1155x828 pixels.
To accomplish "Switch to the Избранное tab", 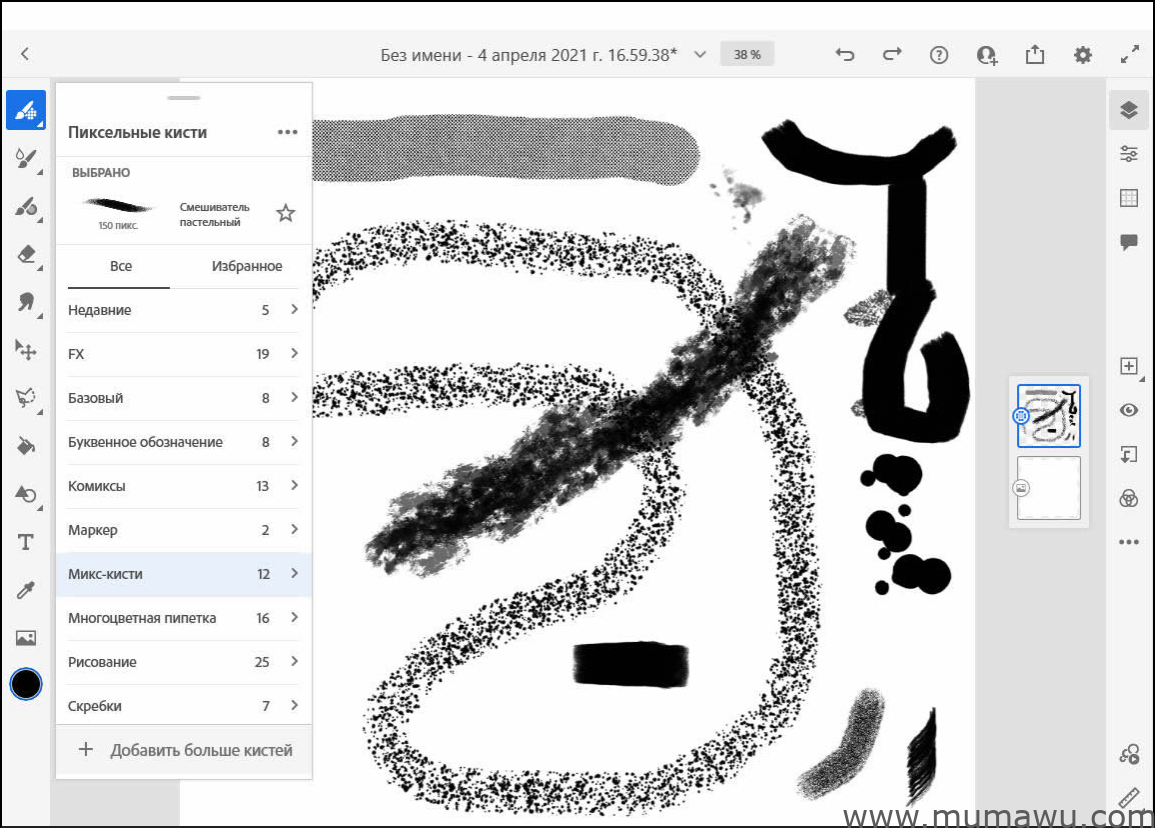I will click(x=247, y=266).
